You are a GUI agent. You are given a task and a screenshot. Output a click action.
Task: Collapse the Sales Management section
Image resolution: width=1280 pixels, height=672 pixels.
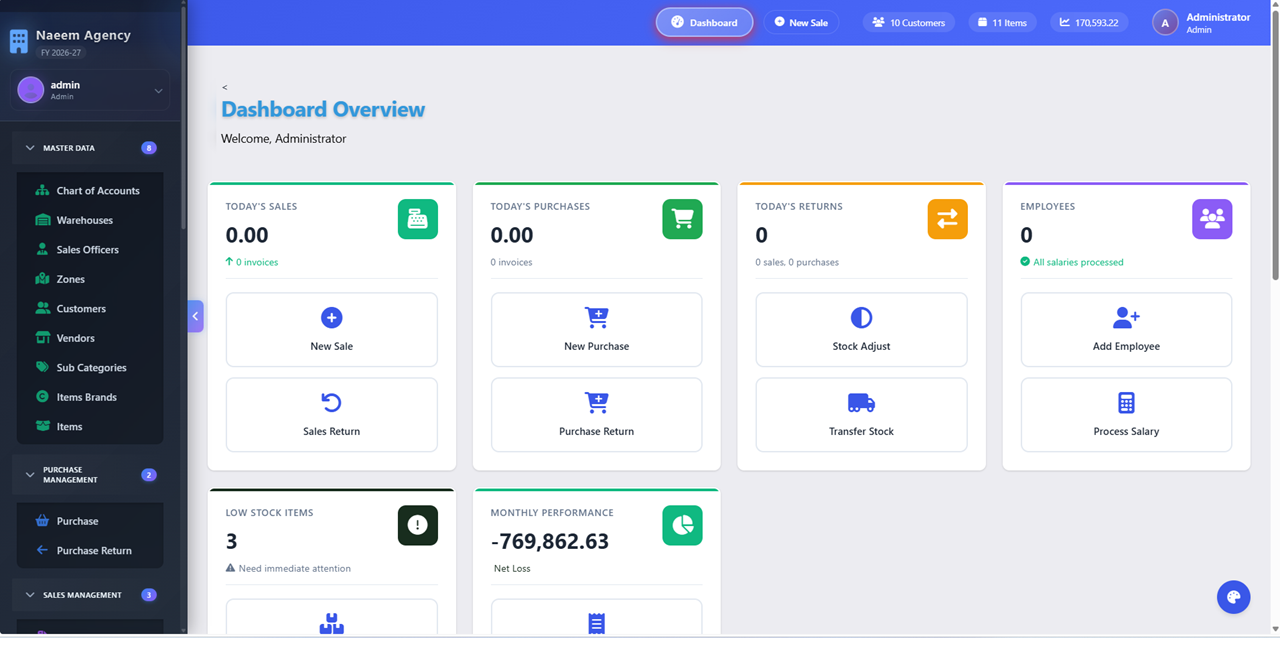30,595
